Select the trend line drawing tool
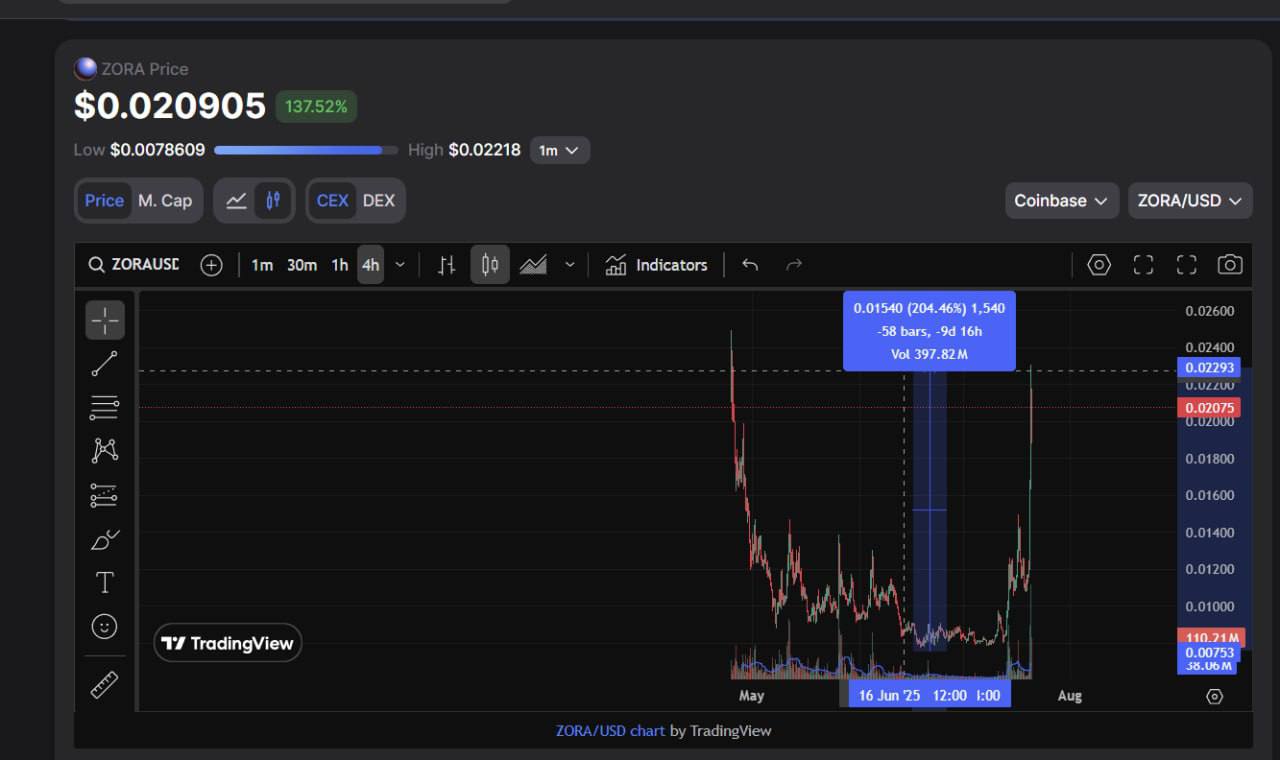This screenshot has width=1280, height=760. (105, 364)
